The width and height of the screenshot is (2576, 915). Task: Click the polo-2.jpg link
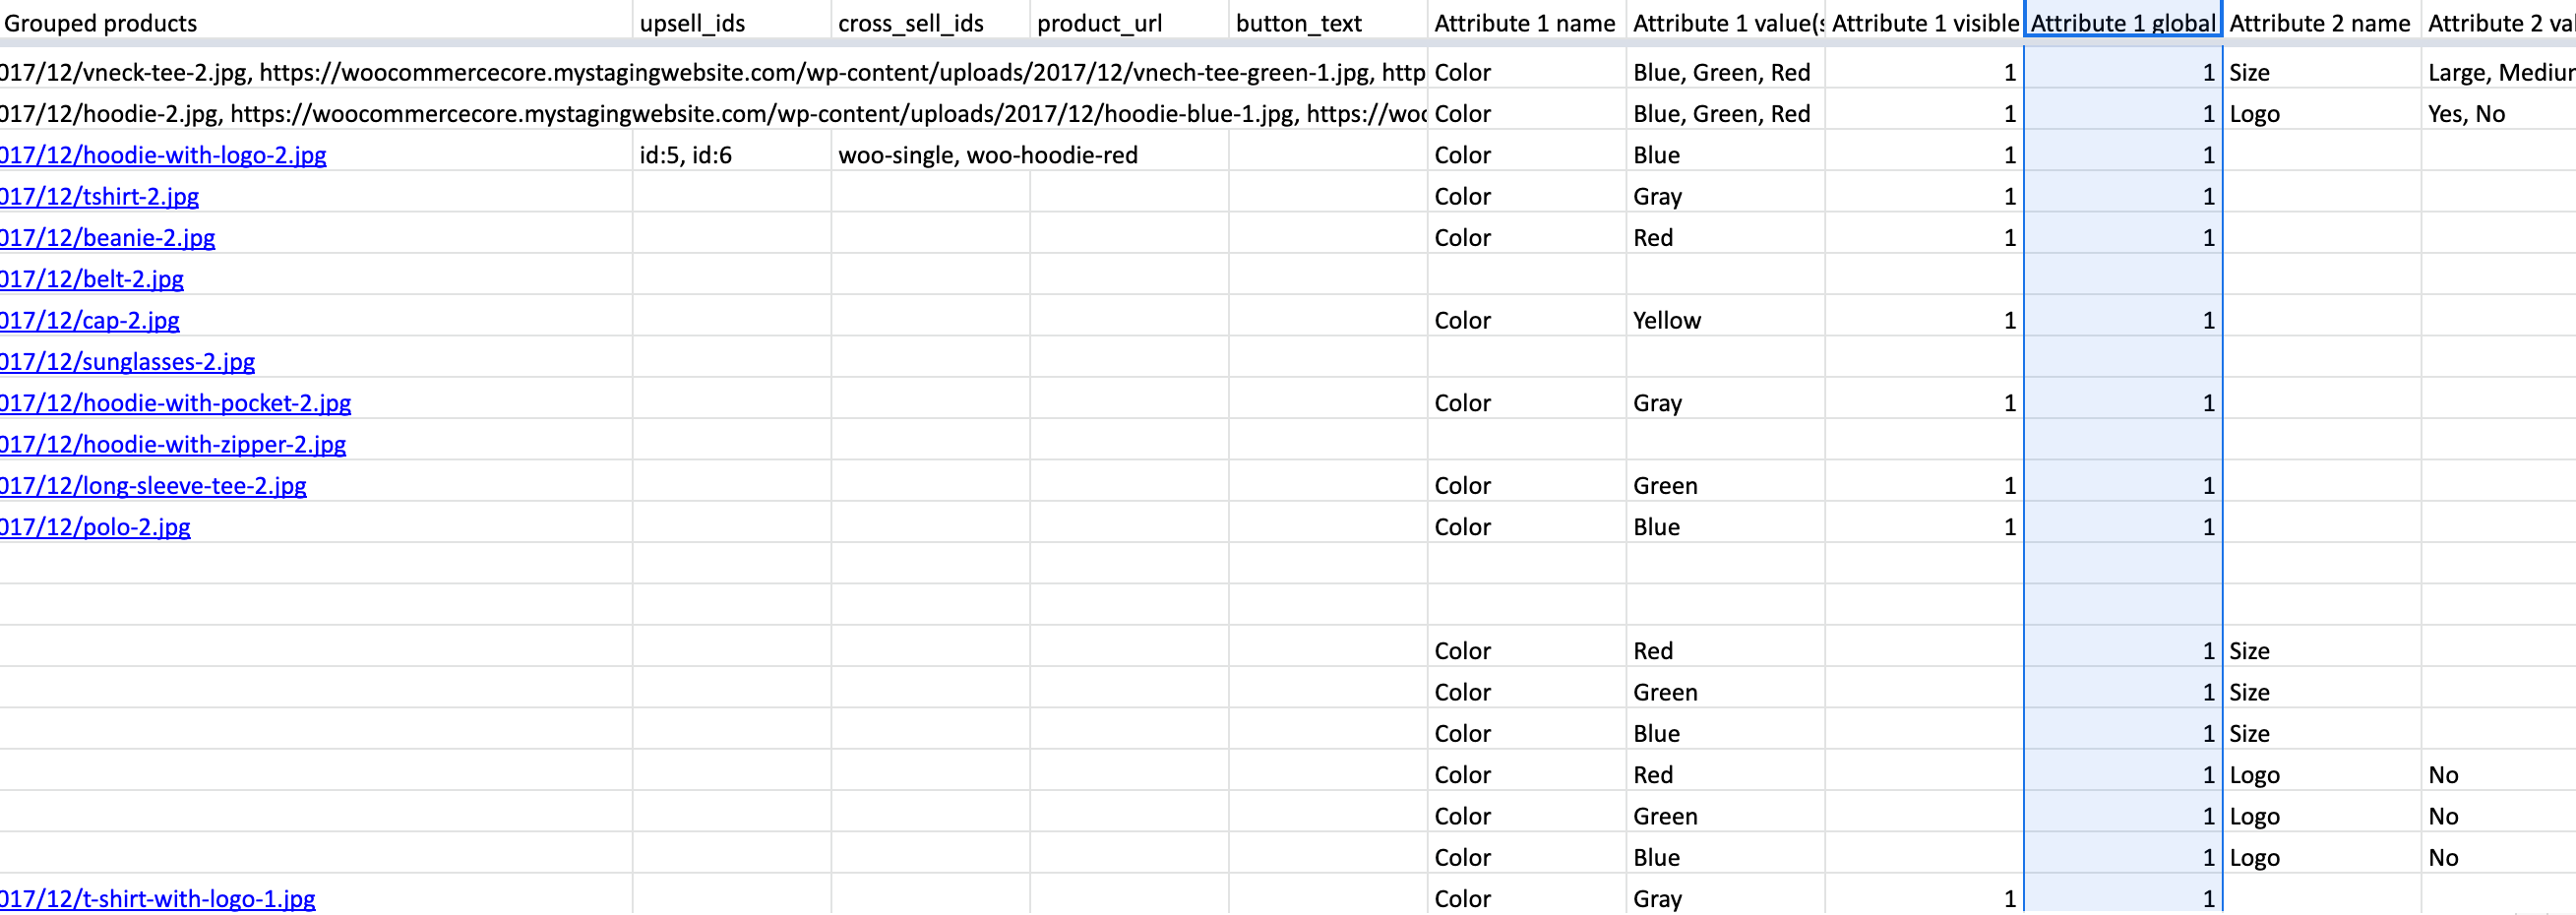point(96,527)
